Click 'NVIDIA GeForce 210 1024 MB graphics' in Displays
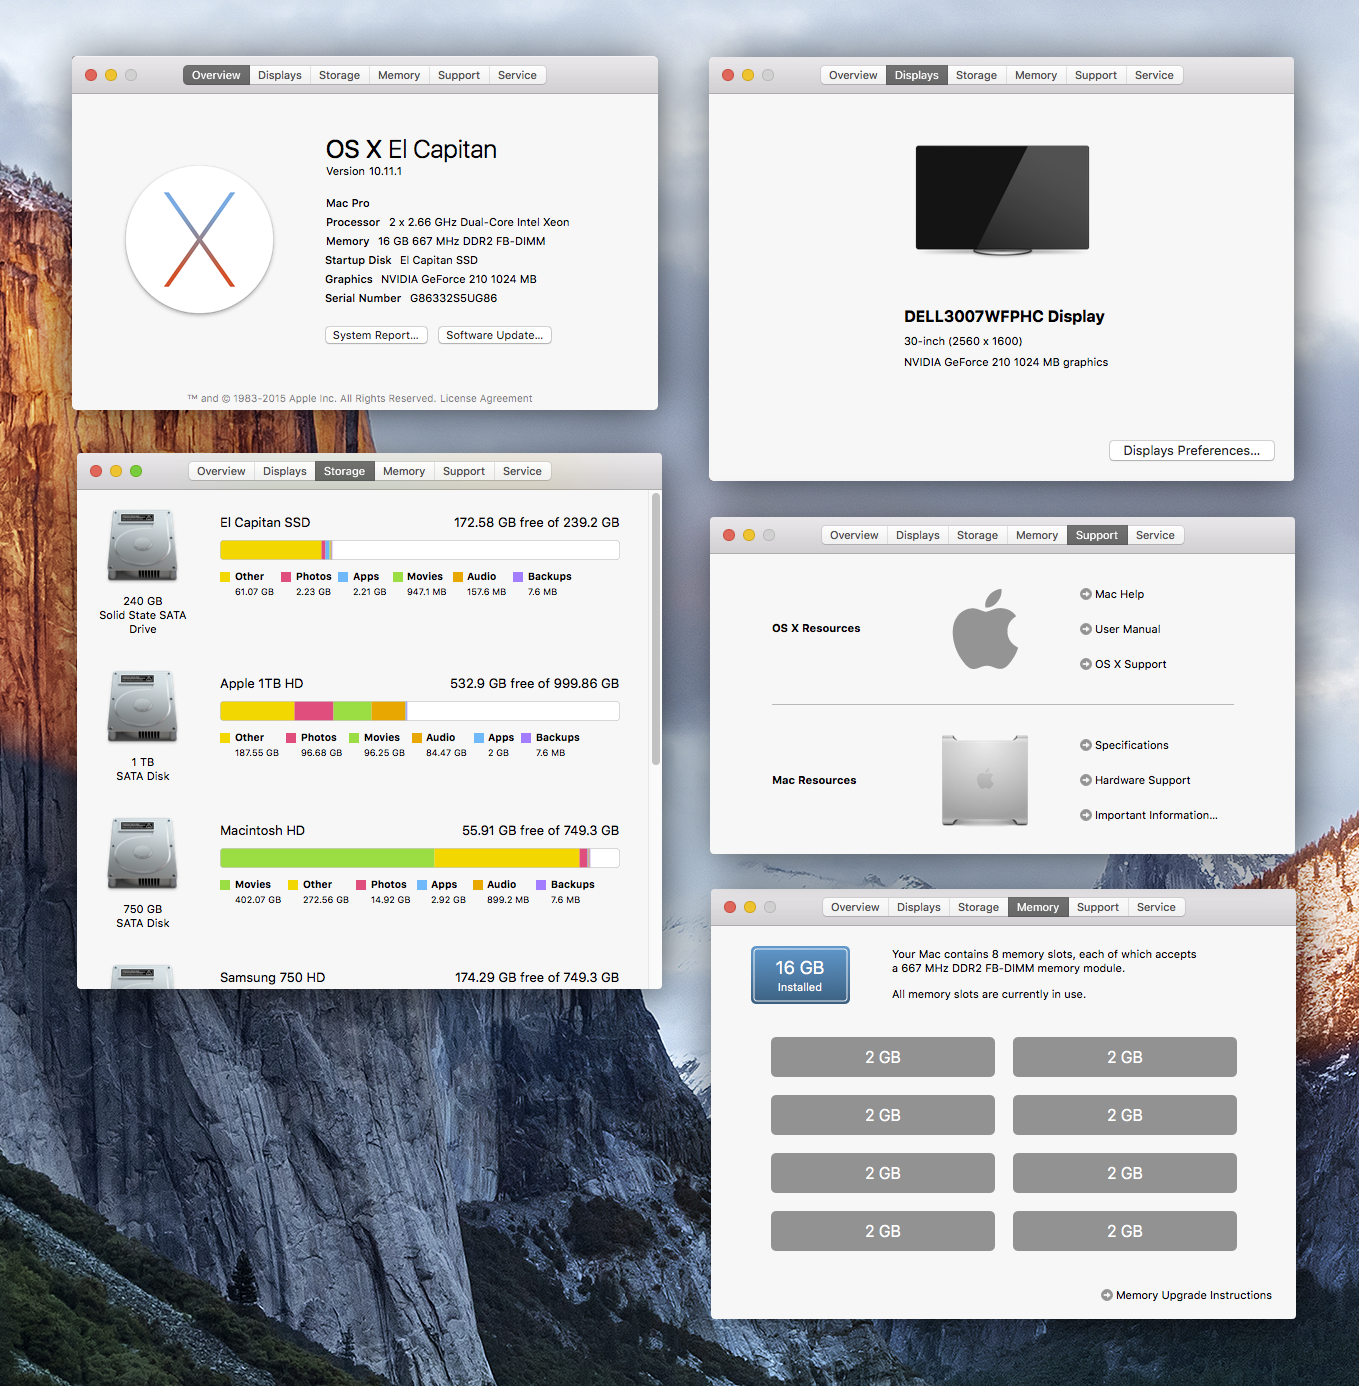The width and height of the screenshot is (1359, 1386). click(x=1006, y=362)
